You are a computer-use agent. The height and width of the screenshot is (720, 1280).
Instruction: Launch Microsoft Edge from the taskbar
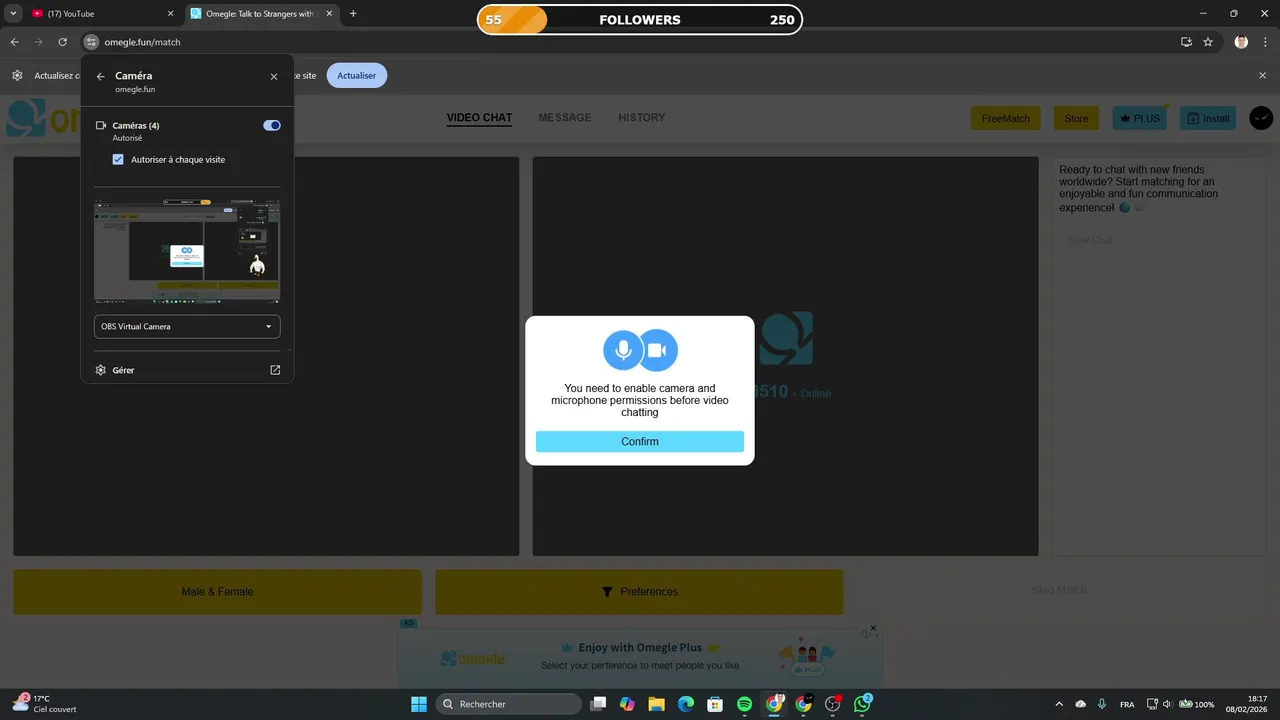pyautogui.click(x=686, y=704)
